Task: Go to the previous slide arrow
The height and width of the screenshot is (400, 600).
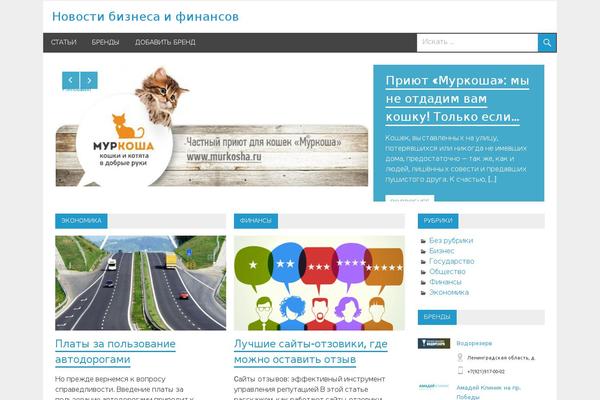Action: (x=70, y=80)
